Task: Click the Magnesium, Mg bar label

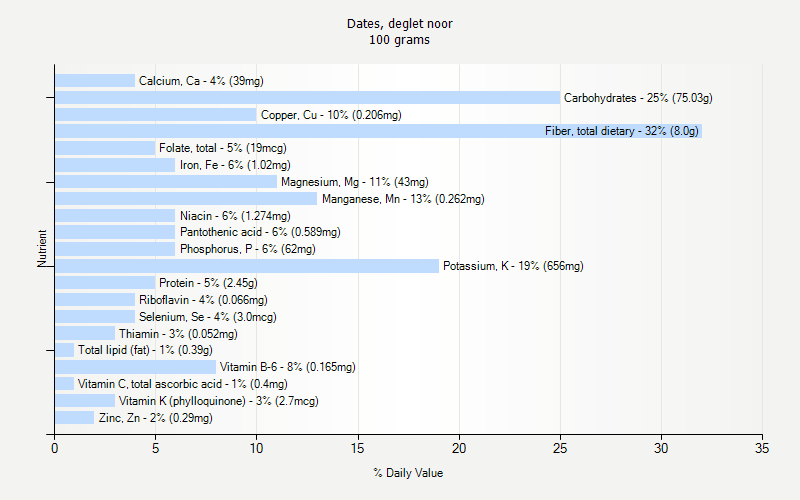Action: point(355,182)
